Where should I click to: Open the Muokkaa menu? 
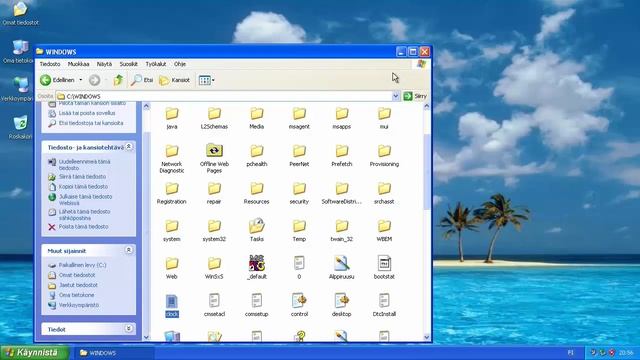[x=78, y=64]
